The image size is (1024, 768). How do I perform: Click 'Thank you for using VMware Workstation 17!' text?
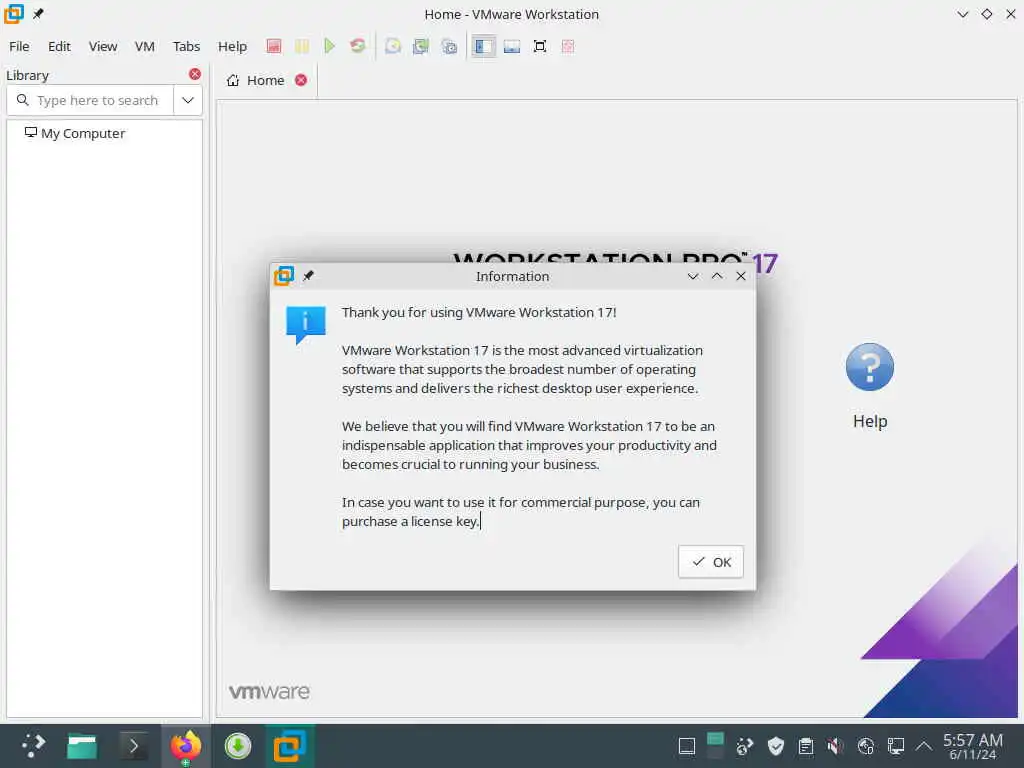coord(479,312)
